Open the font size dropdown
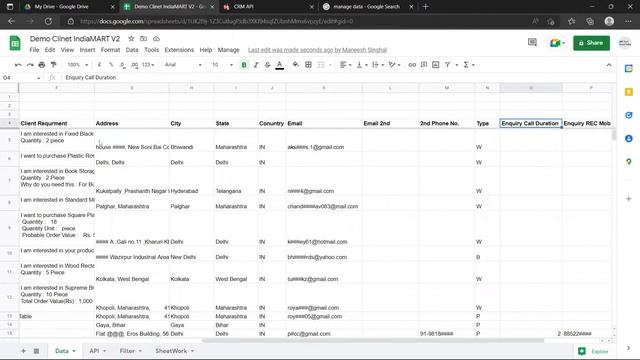Viewport: 640px width, 360px height. point(222,65)
